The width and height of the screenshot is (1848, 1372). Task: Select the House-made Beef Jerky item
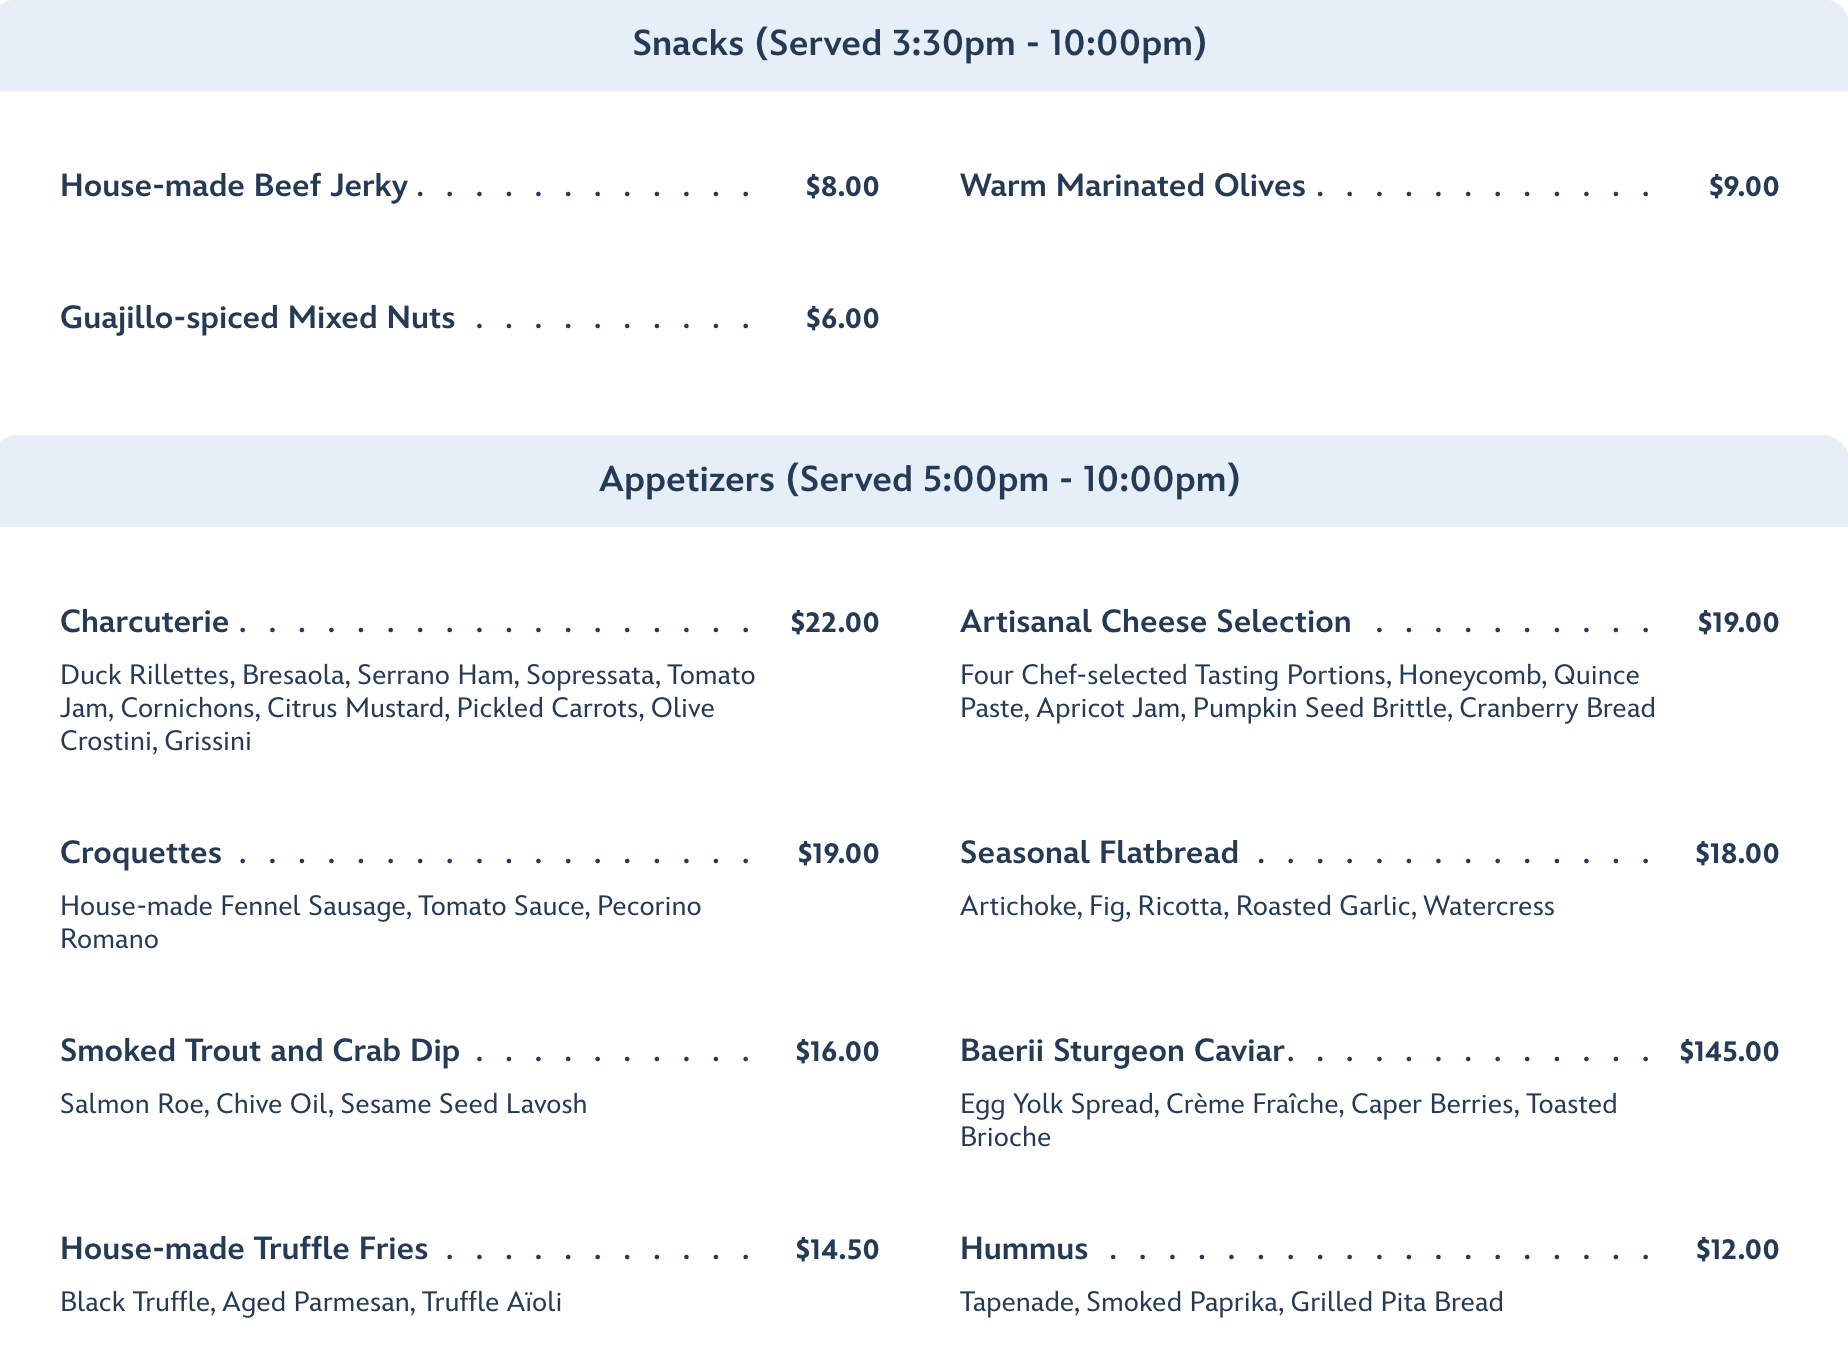pyautogui.click(x=234, y=186)
